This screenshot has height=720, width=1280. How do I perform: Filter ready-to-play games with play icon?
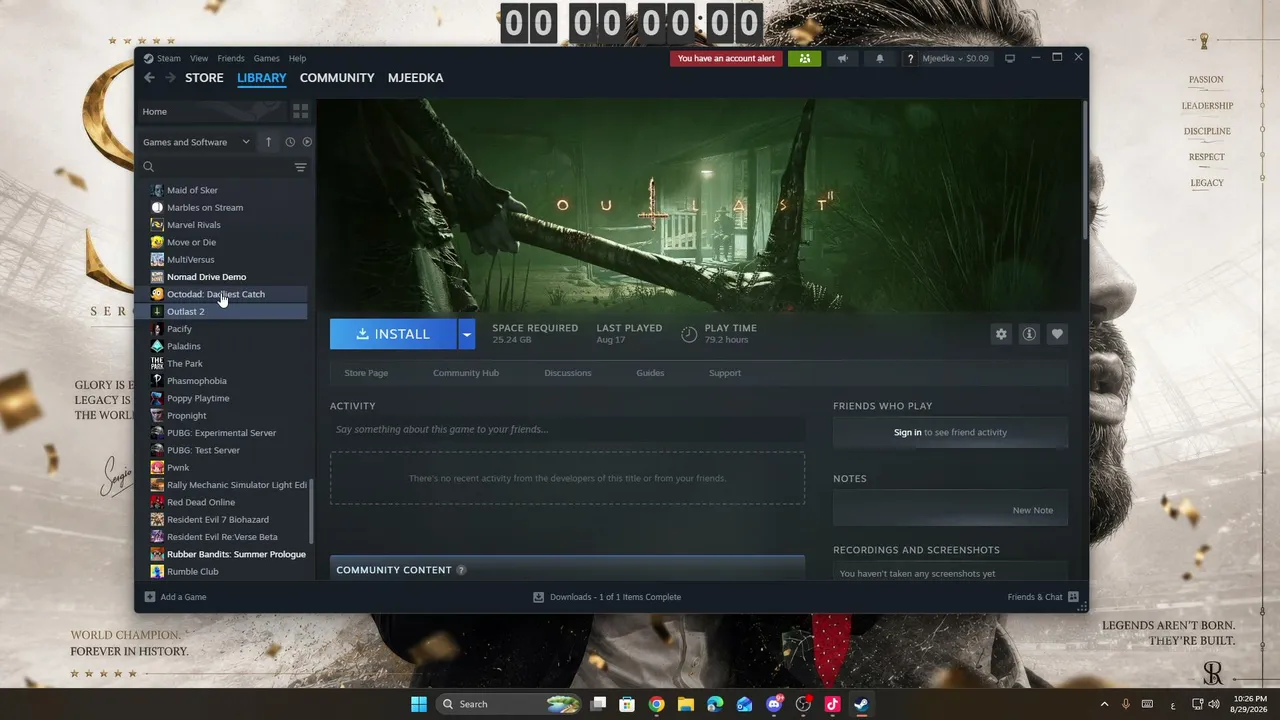tap(307, 142)
